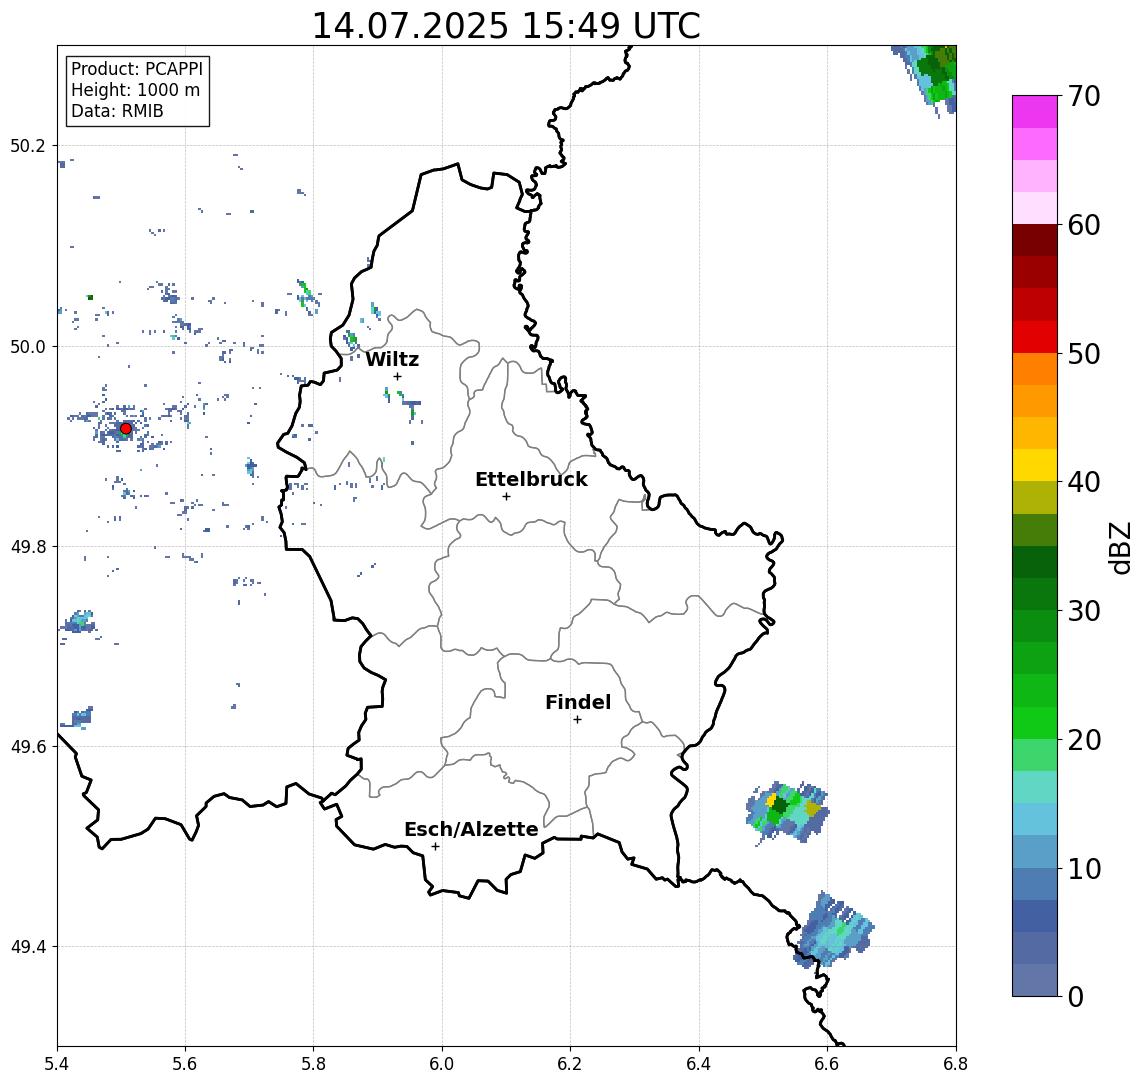Click the 0 tick label on the colorbar
Viewport: 1145px width, 1084px height.
coord(1076,996)
